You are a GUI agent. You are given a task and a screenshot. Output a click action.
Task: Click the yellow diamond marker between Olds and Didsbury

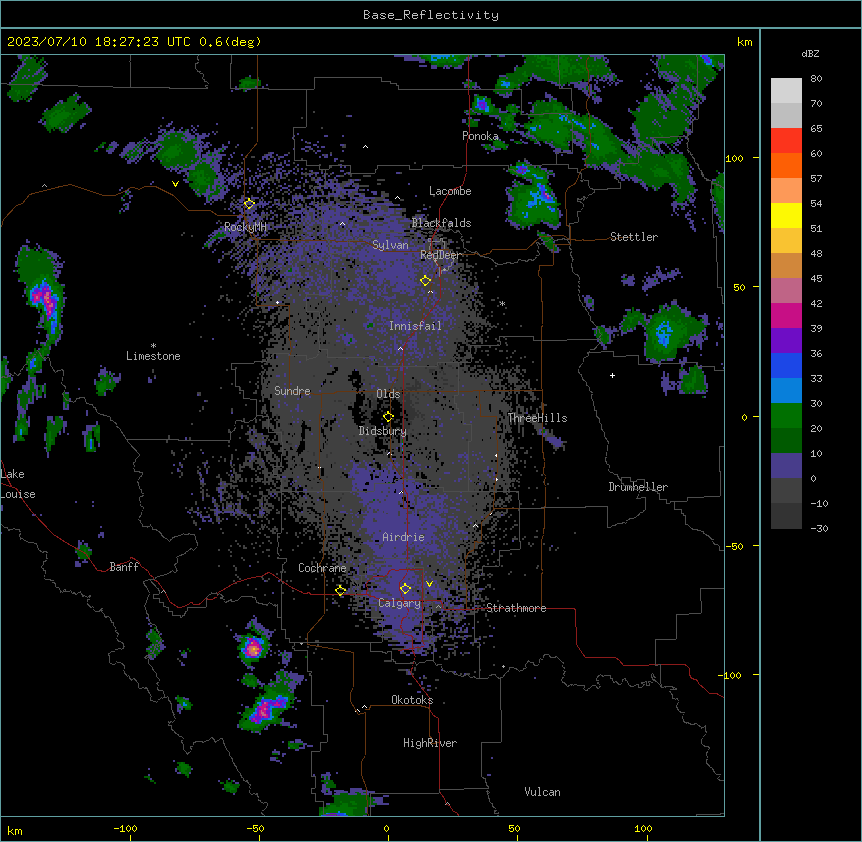point(388,417)
